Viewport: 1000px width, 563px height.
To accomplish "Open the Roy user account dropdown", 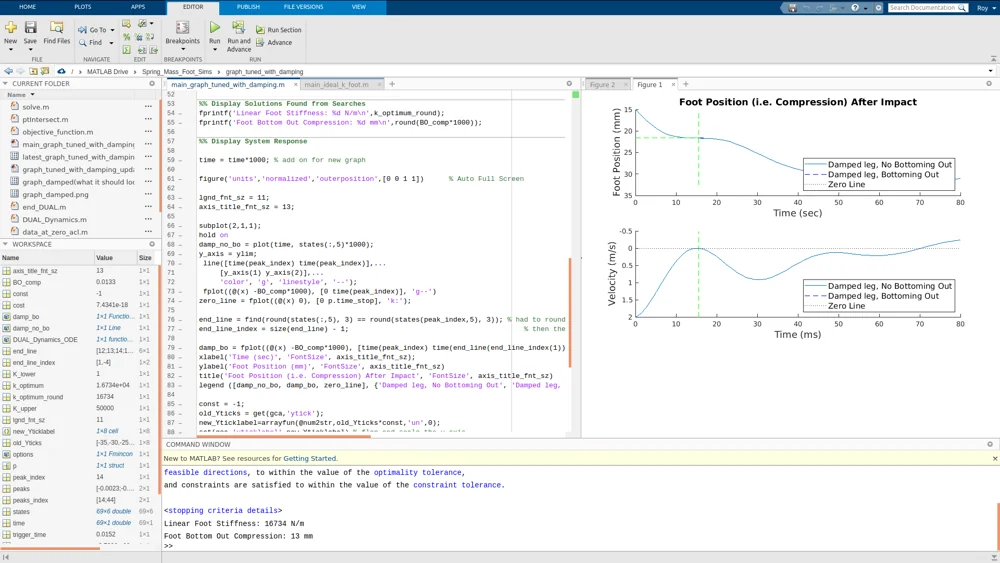I will click(x=985, y=8).
